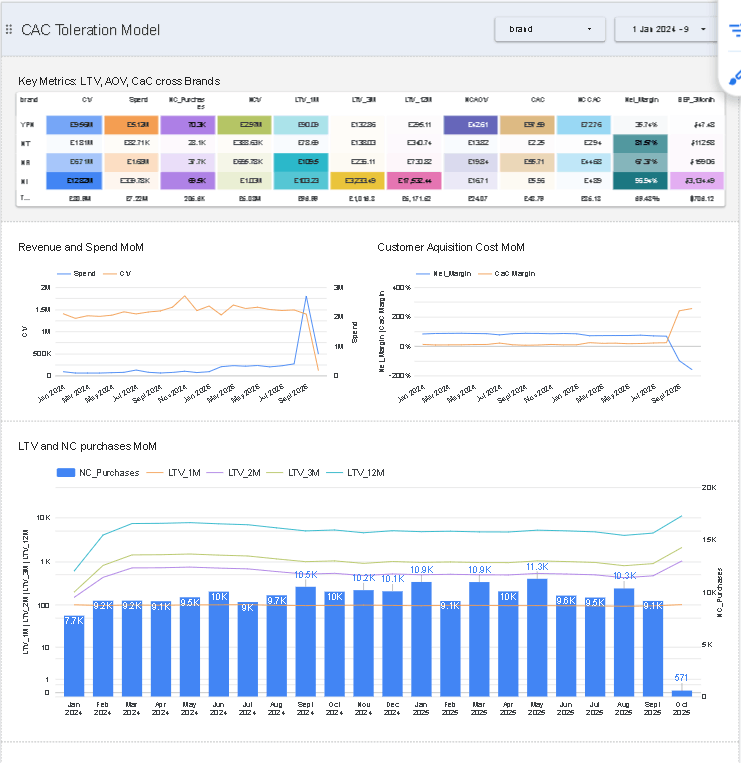Screen dimensions: 741x763
Task: Sort table by the LTV_1M column header
Action: pyautogui.click(x=307, y=100)
